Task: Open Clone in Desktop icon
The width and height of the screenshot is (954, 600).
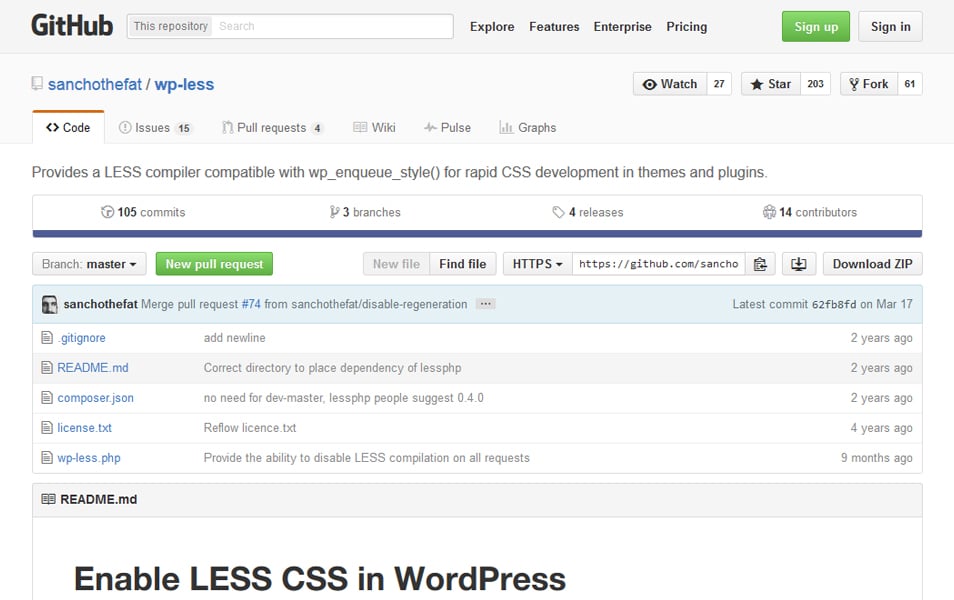Action: coord(797,263)
